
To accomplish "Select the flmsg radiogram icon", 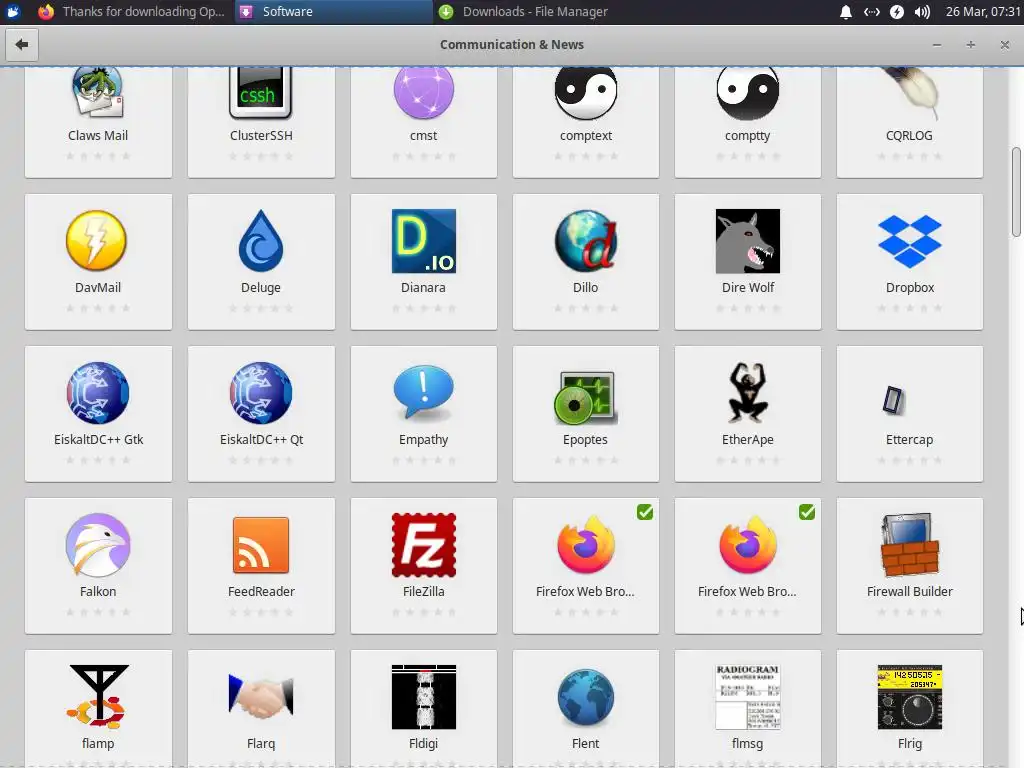I will pos(748,697).
